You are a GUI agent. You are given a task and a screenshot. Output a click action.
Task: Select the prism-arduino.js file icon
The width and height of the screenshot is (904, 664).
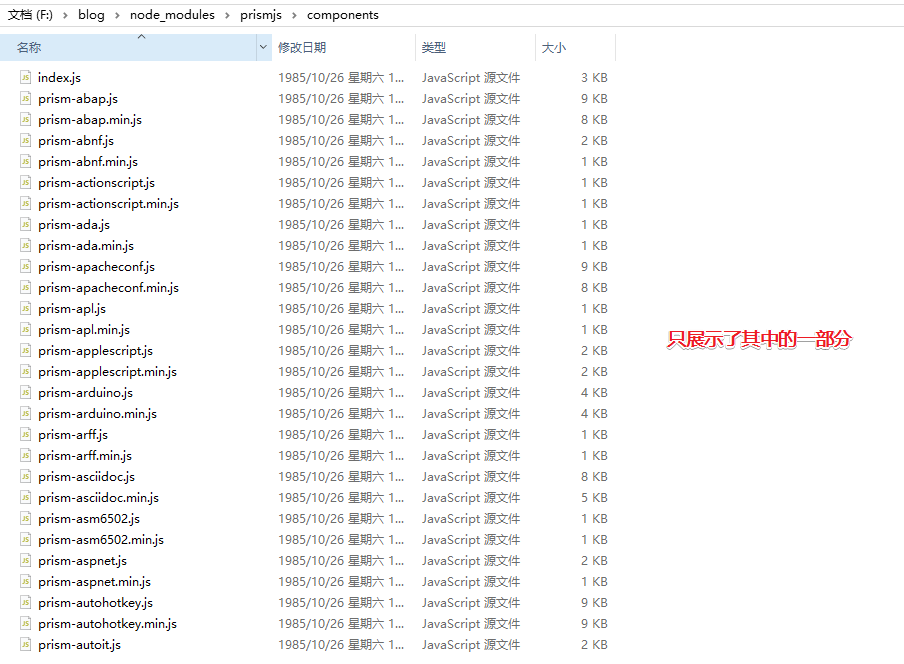25,393
